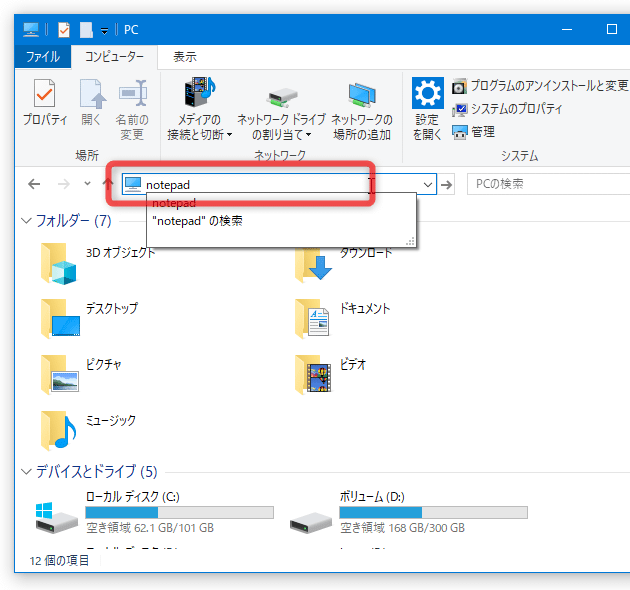The height and width of the screenshot is (590, 630).
Task: Click the Go arrow beside address bar
Action: pos(446,184)
